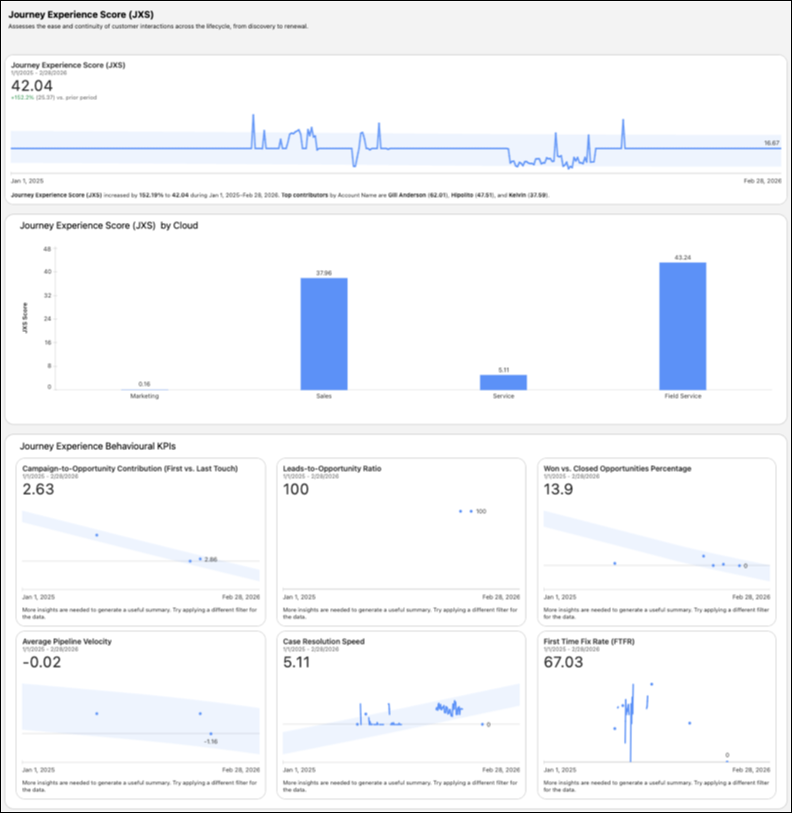
Task: Click the 'Journey Experience Behavioural KPIs' heading
Action: point(98,446)
